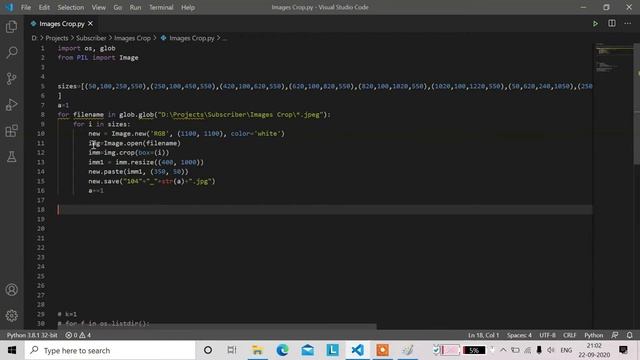Open Mail app from taskbar

click(307, 350)
